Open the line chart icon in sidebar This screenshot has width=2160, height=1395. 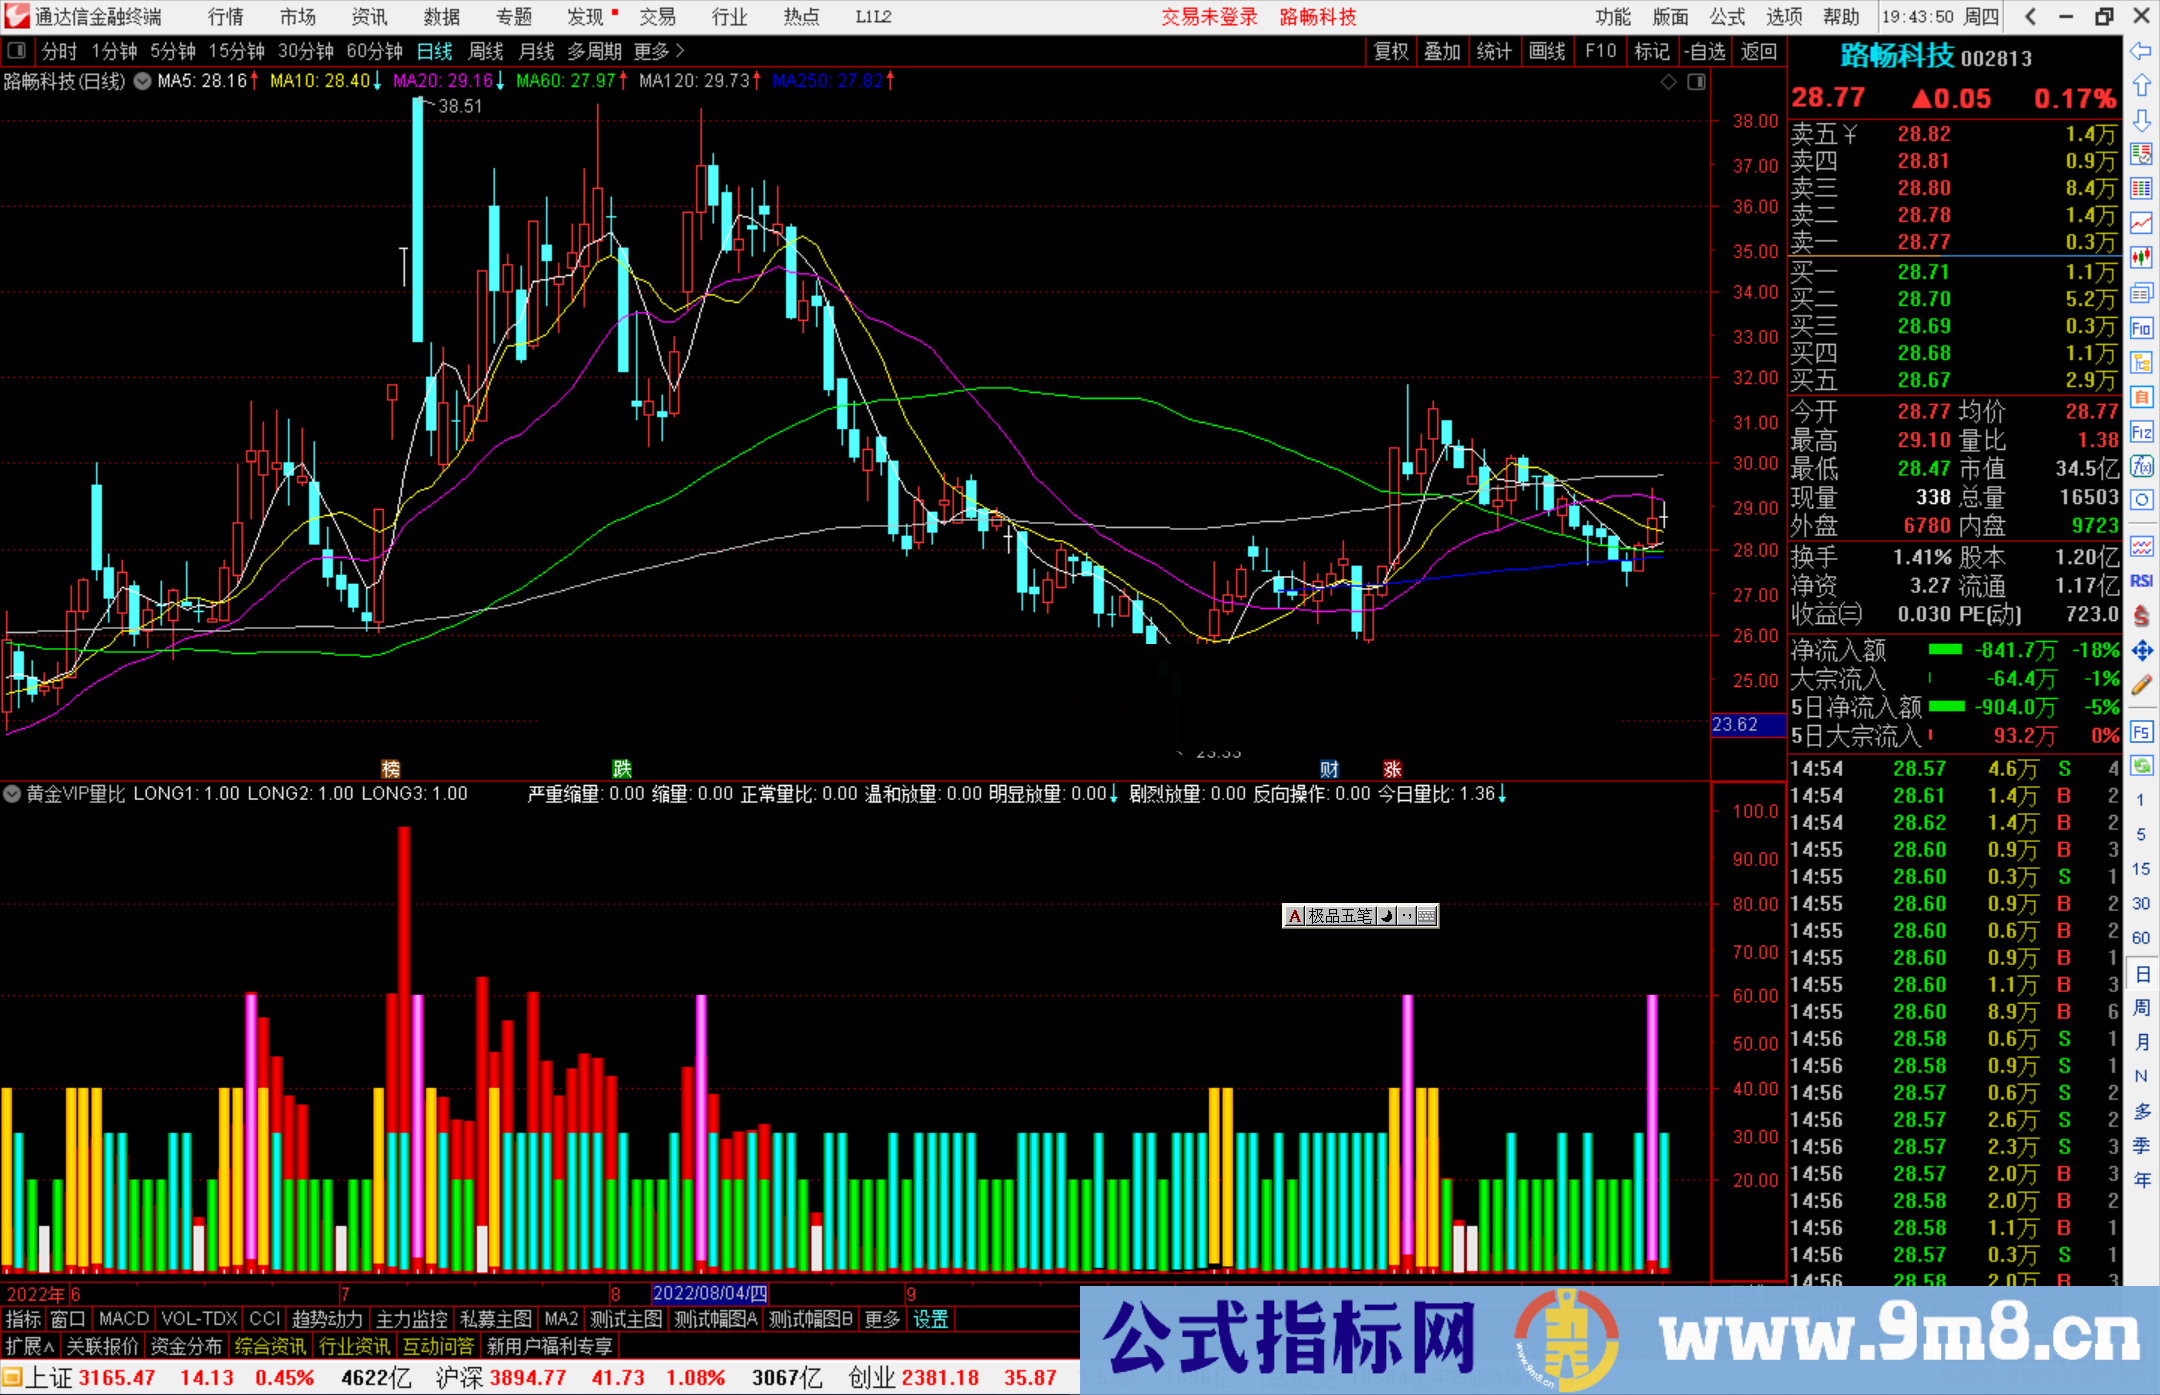(2141, 223)
